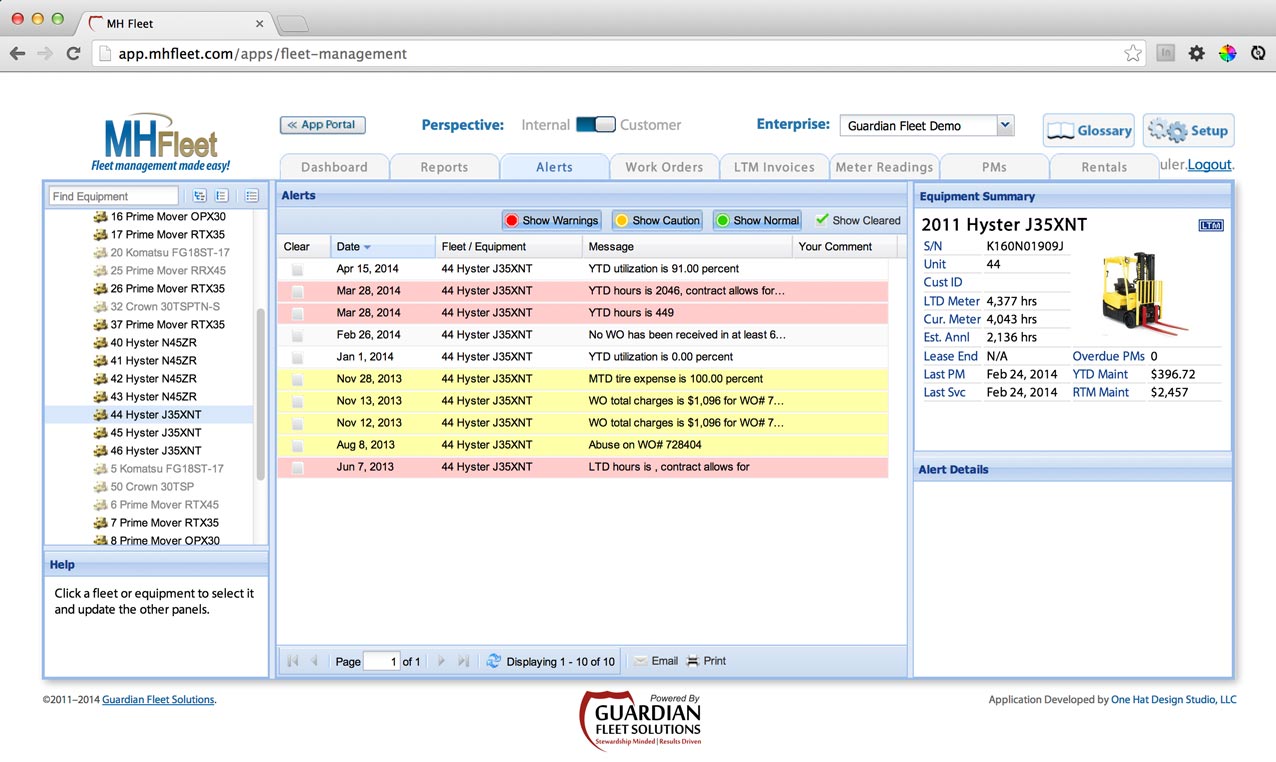Click the 16 Prime Mover OPX30 forklift icon
Image resolution: width=1276 pixels, height=762 pixels.
pyautogui.click(x=100, y=217)
